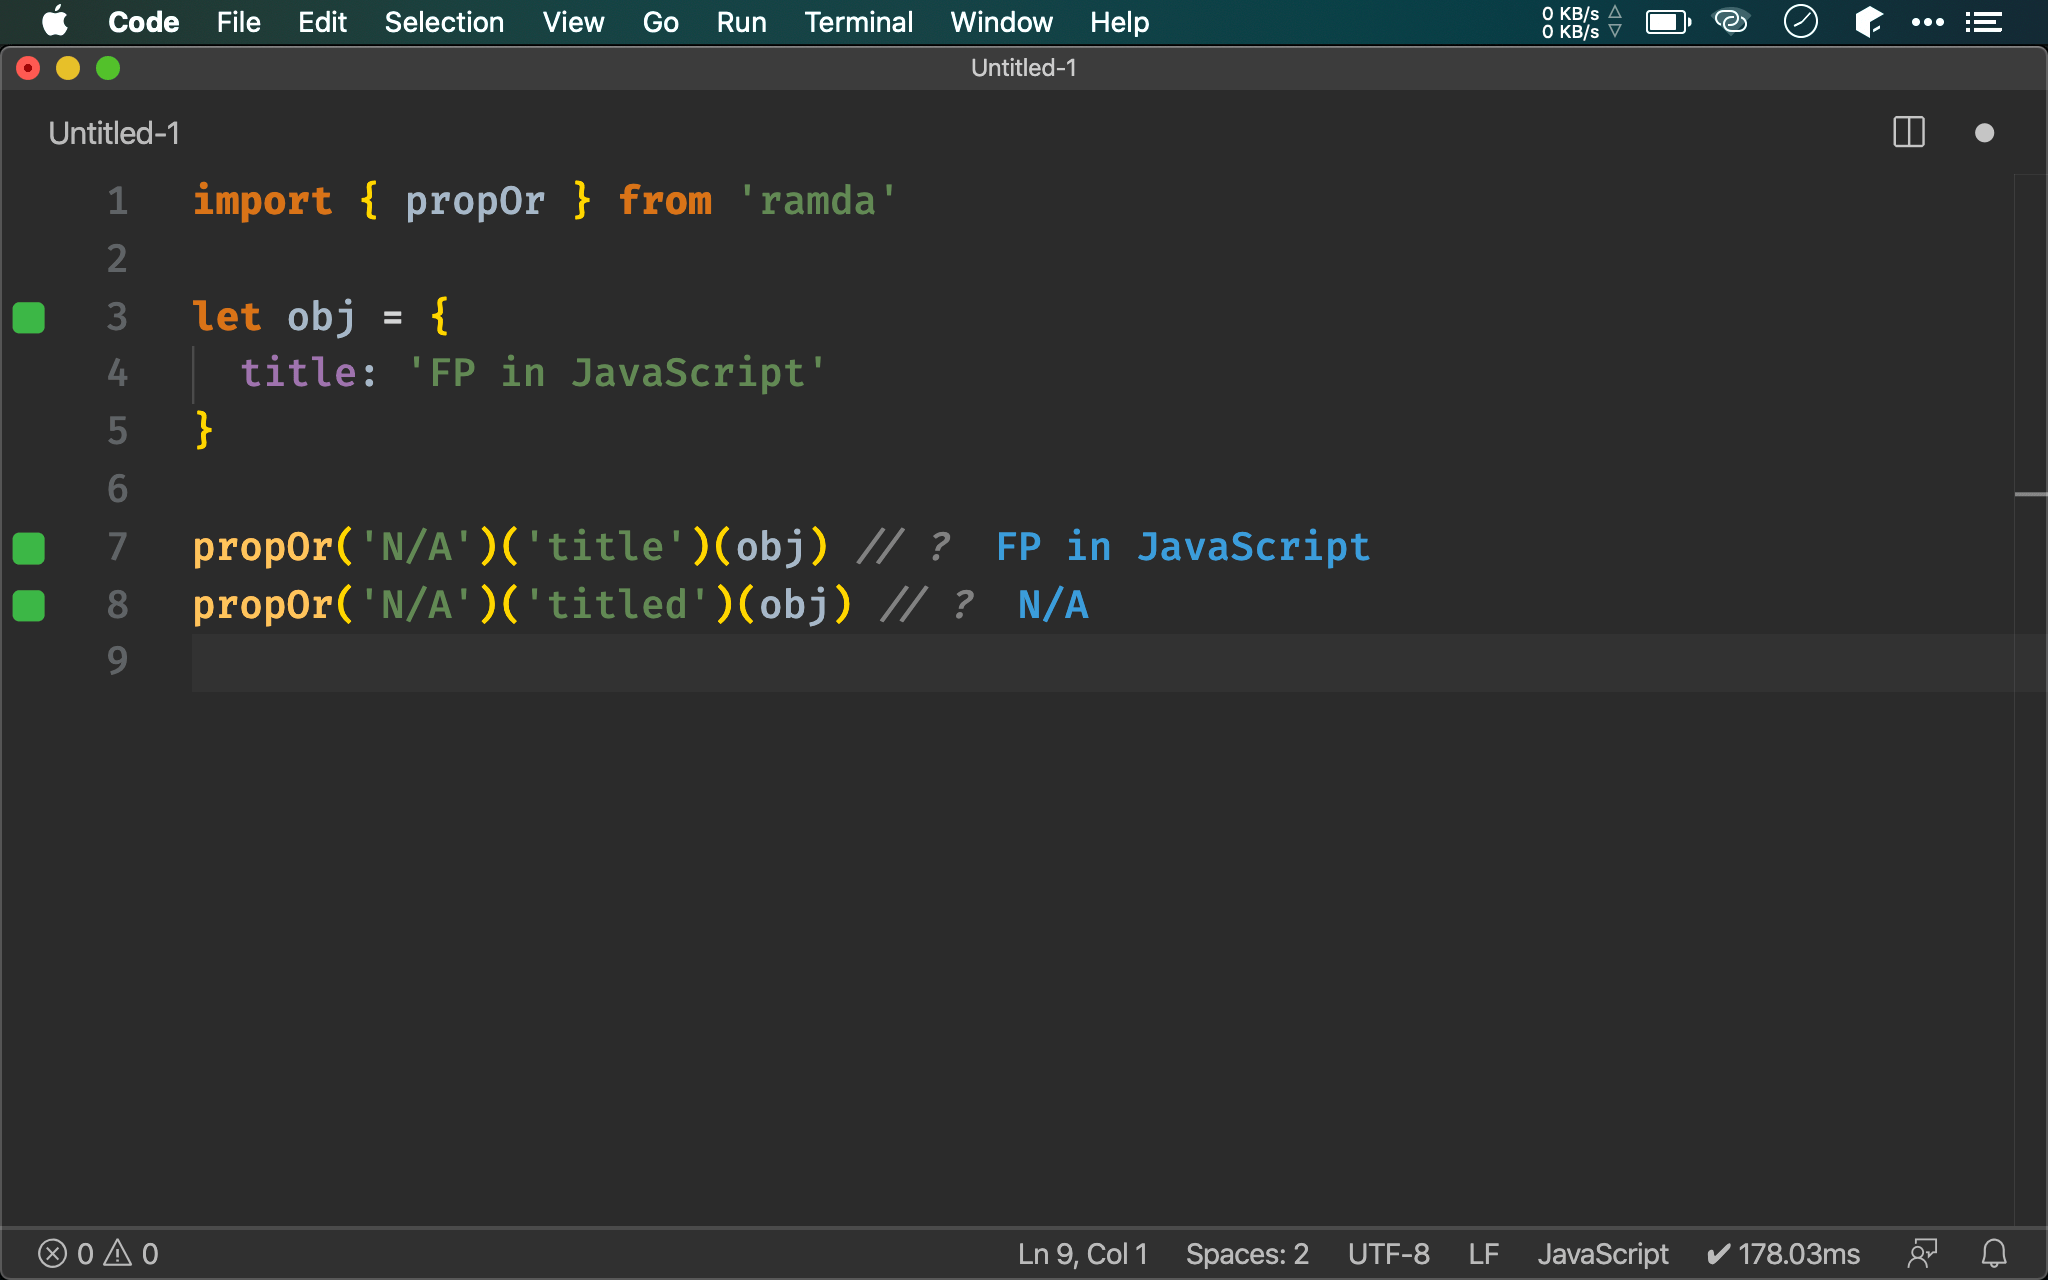The width and height of the screenshot is (2048, 1280).
Task: Click Ln 9, Col 1 go to line
Action: click(x=1082, y=1253)
